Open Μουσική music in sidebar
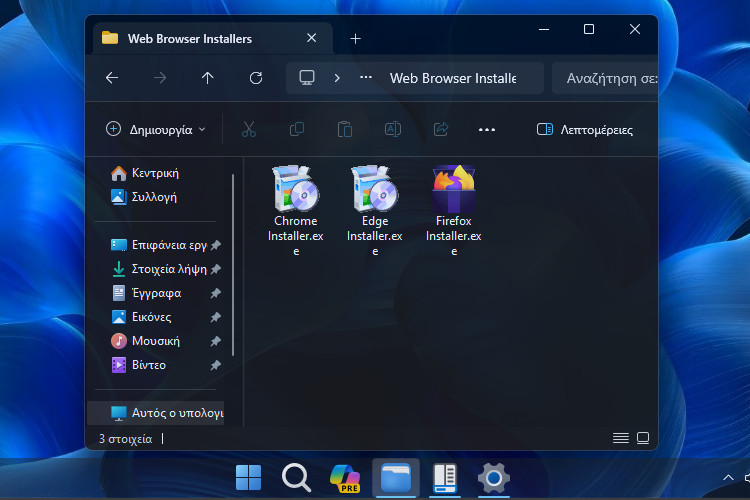Viewport: 750px width, 500px height. pos(155,341)
